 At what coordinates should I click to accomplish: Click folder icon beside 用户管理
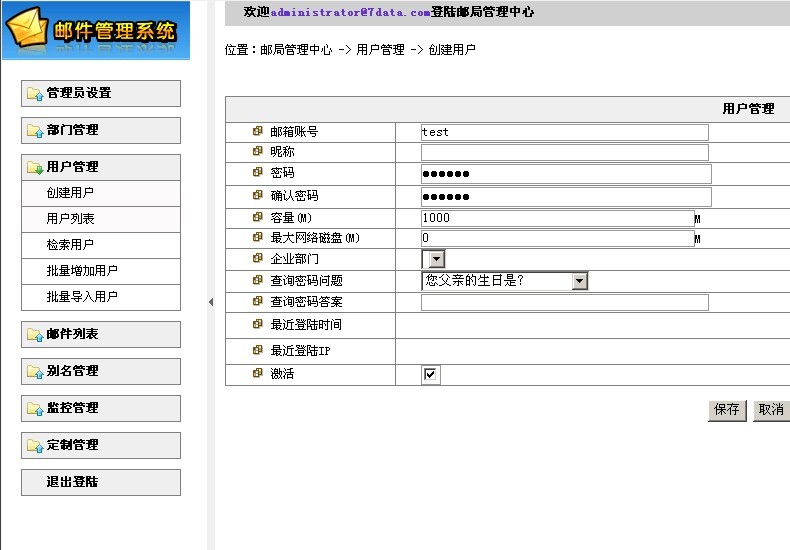click(x=35, y=167)
